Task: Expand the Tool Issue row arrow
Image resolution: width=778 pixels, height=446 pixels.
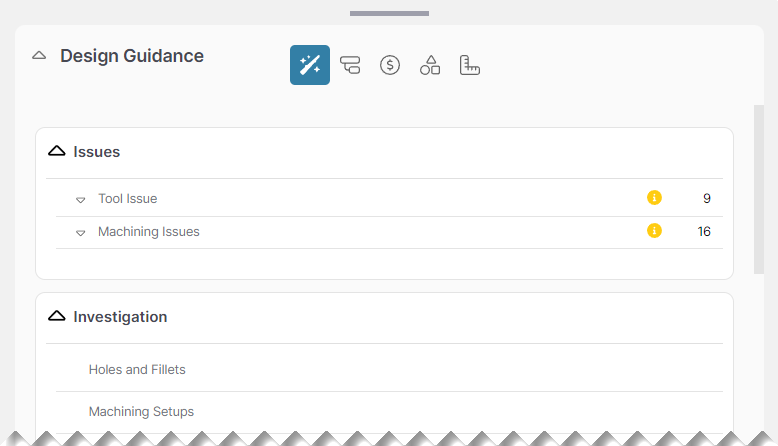Action: pos(81,200)
